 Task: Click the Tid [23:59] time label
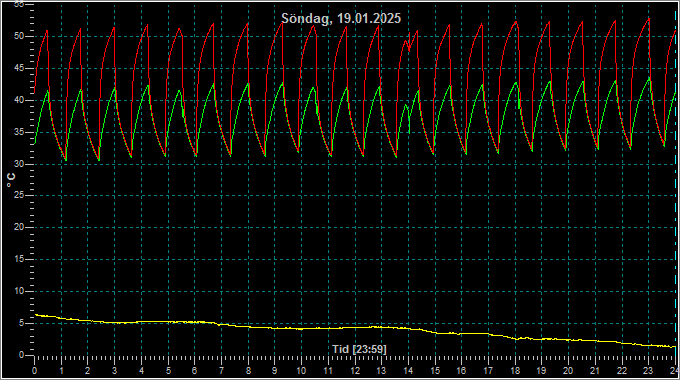click(x=359, y=349)
